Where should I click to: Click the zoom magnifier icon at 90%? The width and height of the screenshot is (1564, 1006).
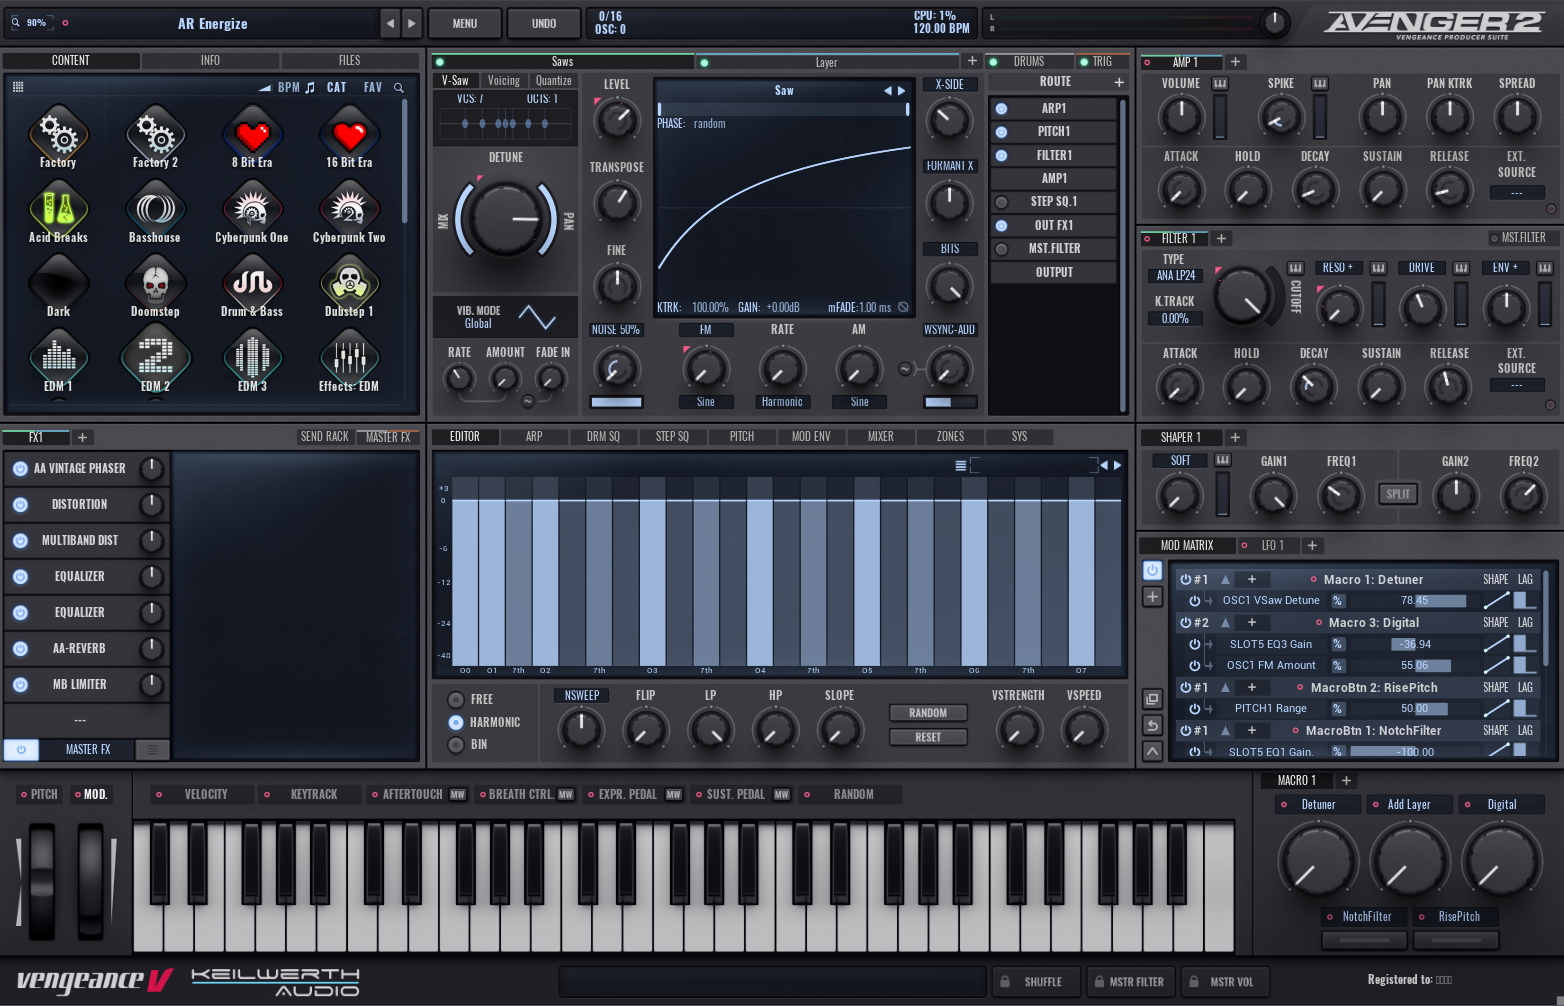click(15, 22)
